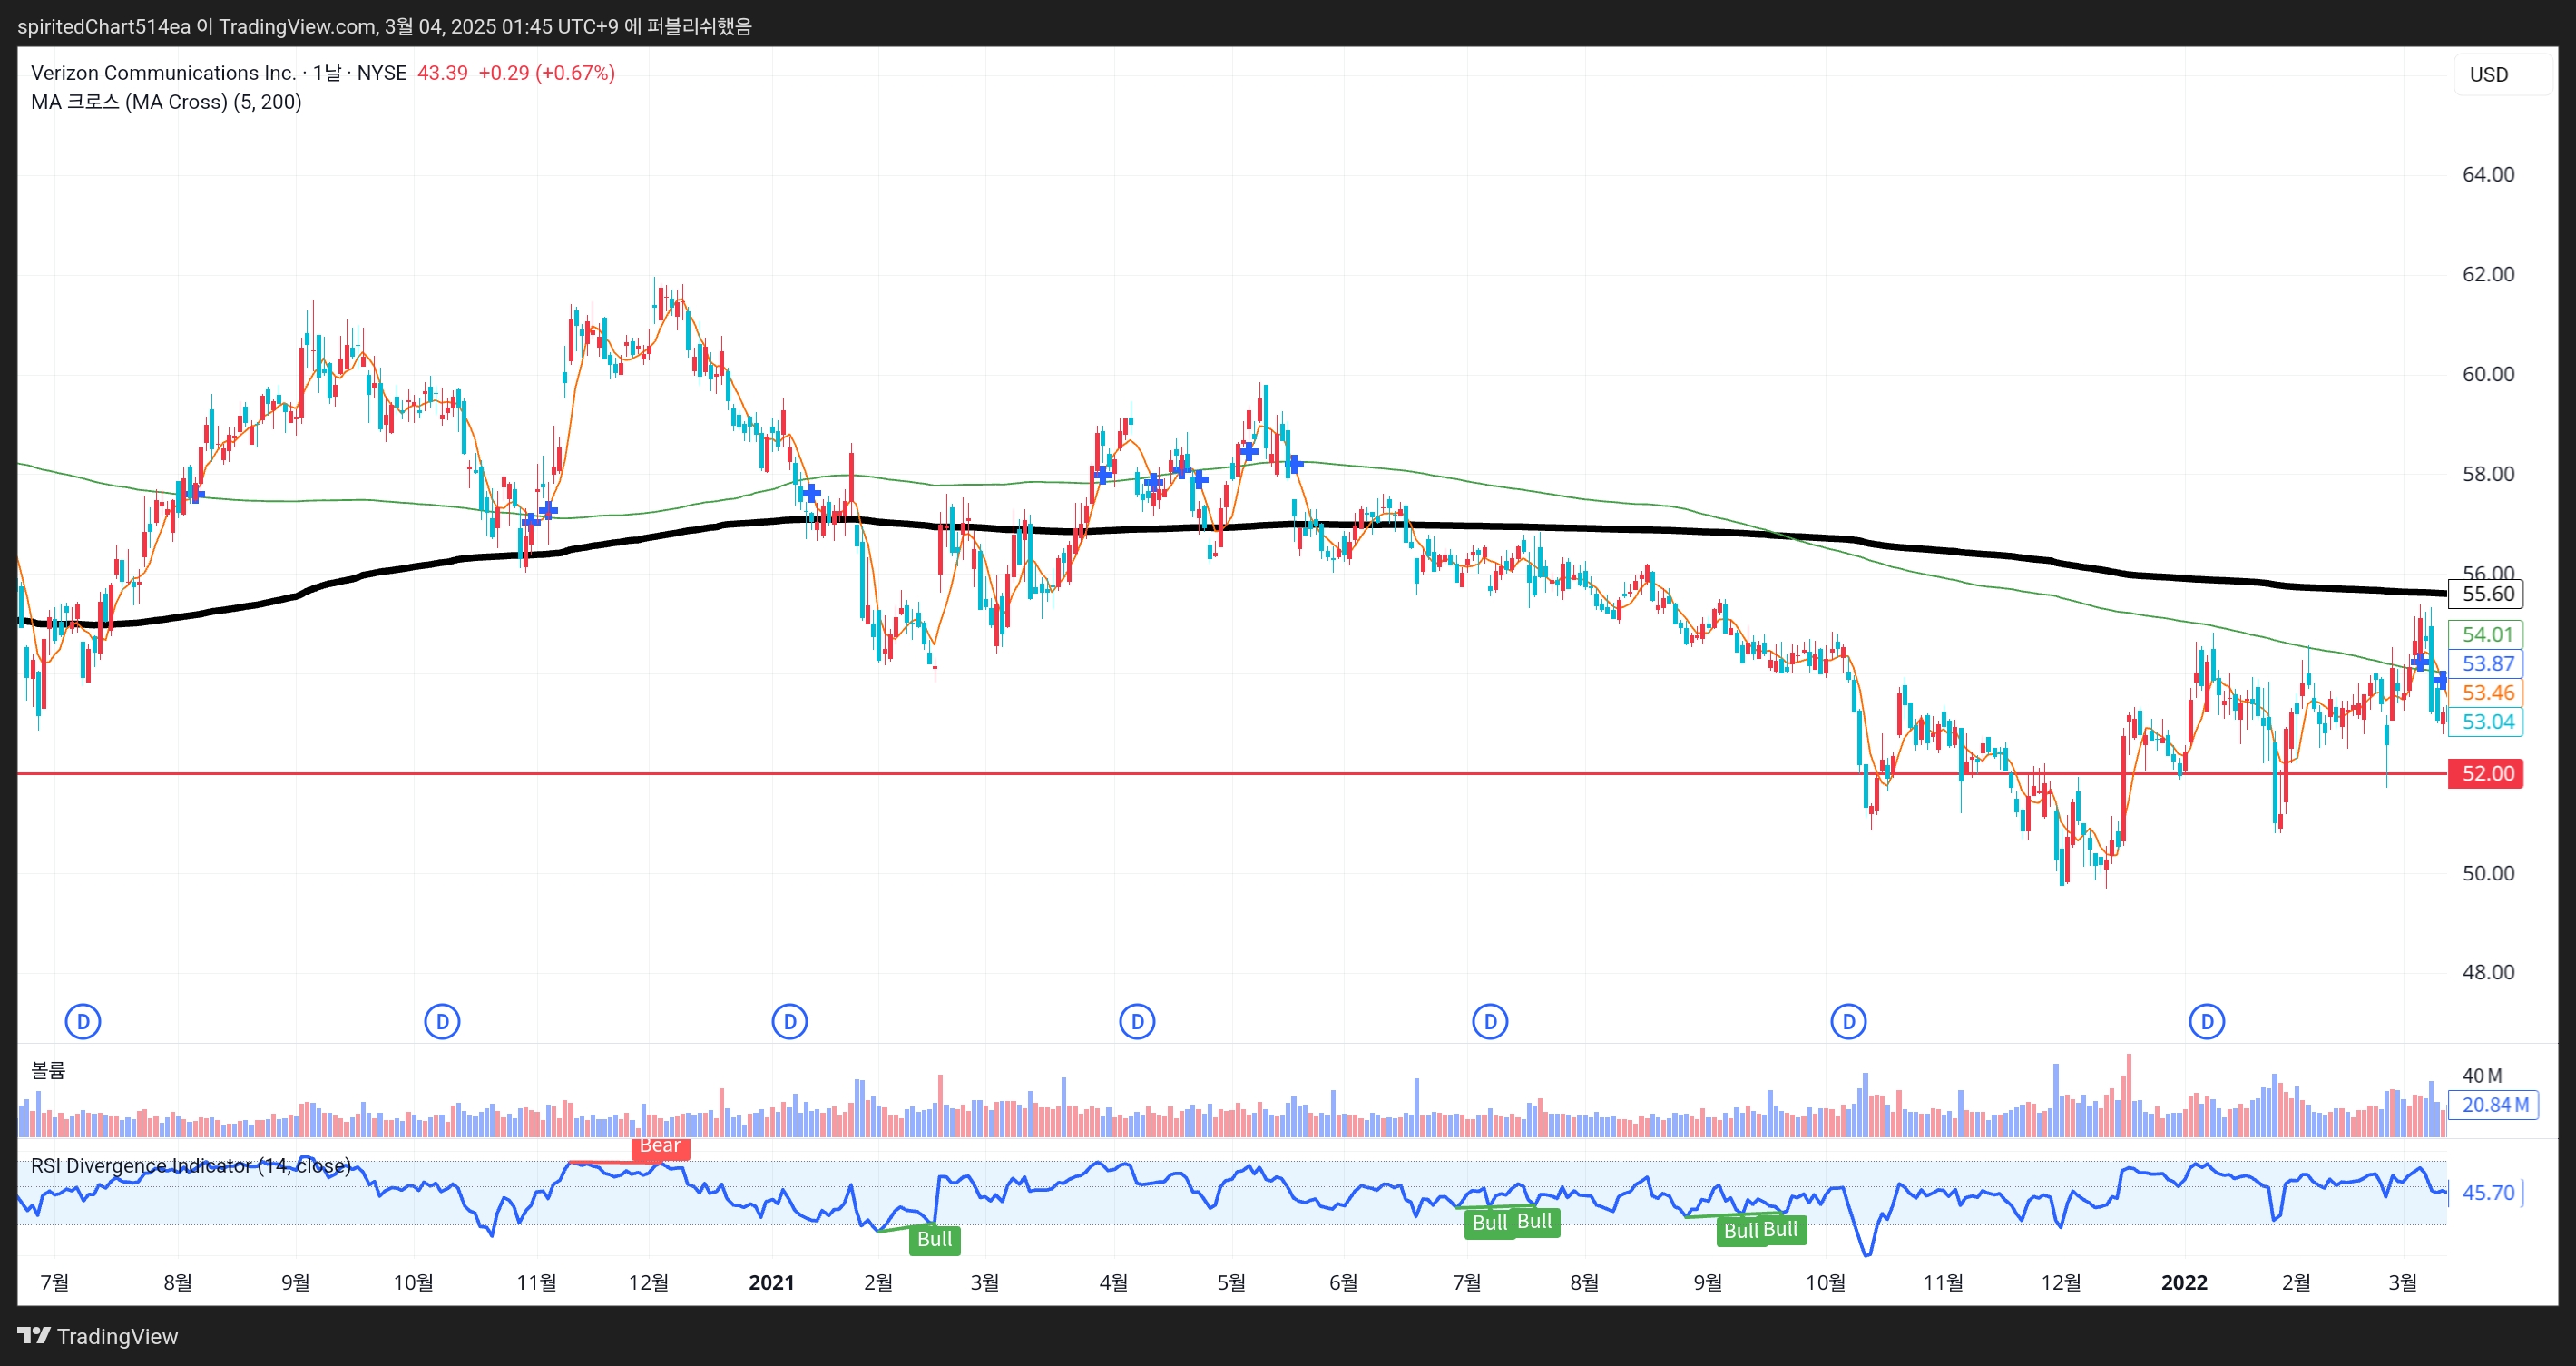Click the 64.00 price axis label

(2488, 175)
